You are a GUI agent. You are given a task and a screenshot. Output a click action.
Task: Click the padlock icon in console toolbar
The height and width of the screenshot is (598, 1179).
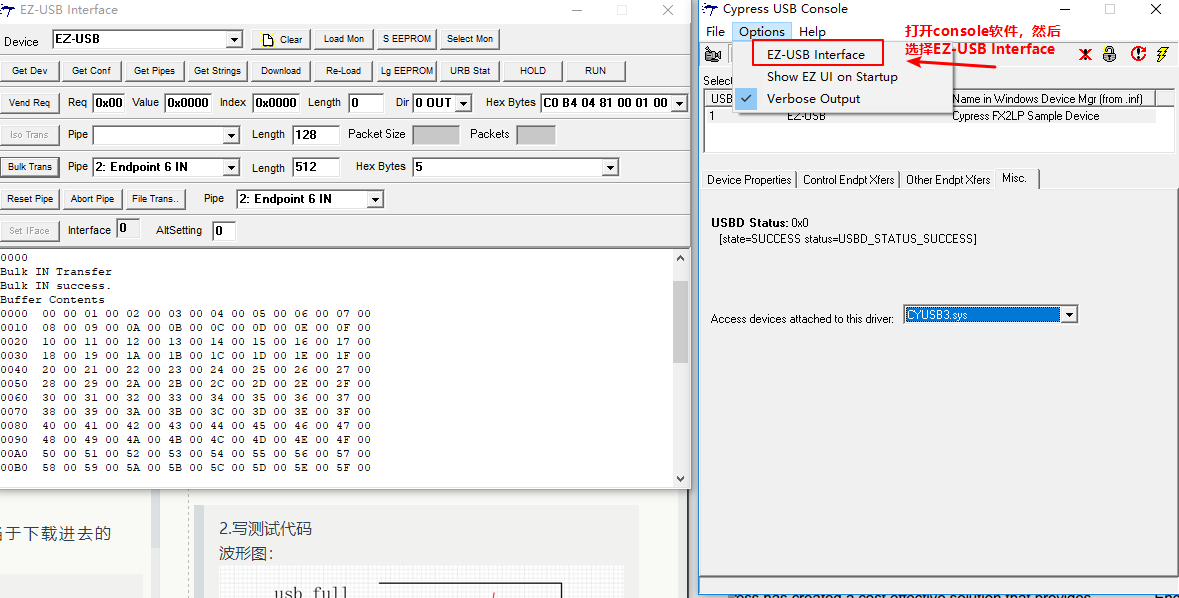tap(1110, 54)
